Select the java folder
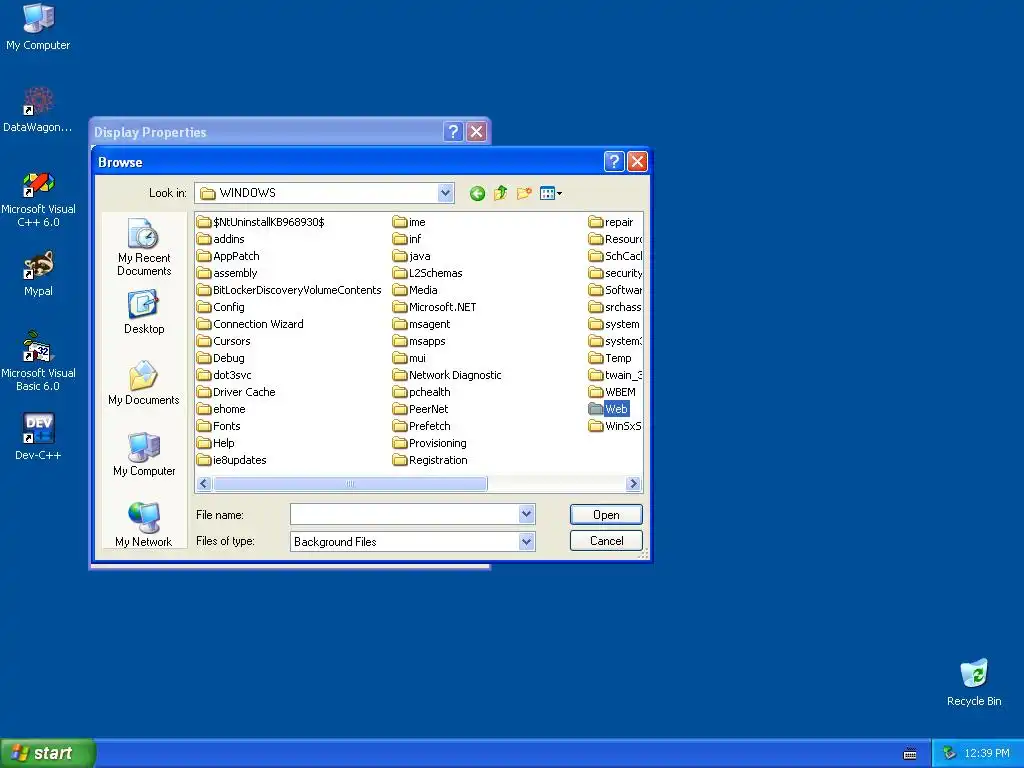This screenshot has width=1024, height=768. (x=412, y=256)
